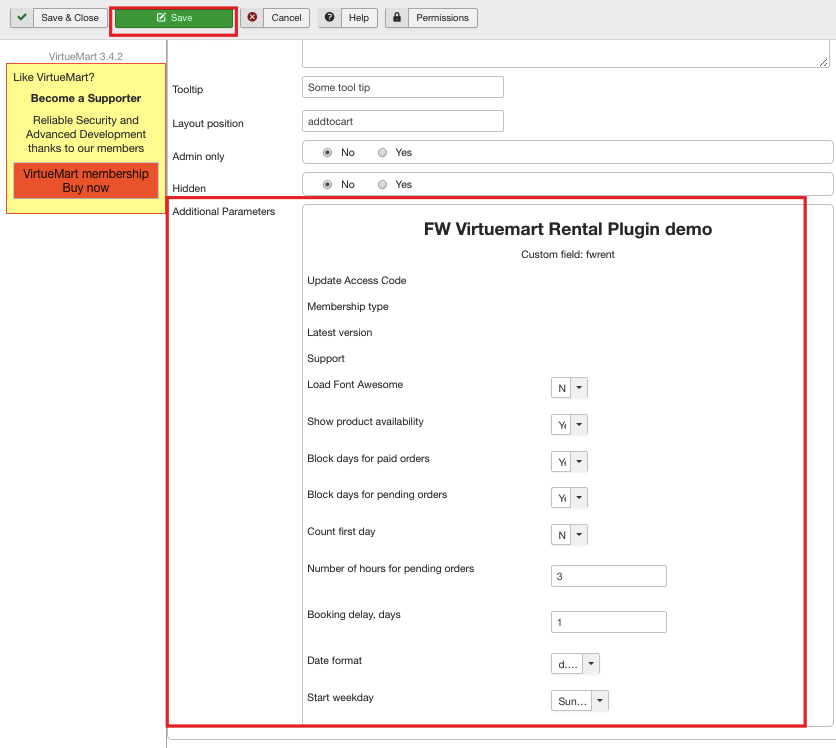
Task: Expand the Count first day dropdown
Action: point(569,535)
